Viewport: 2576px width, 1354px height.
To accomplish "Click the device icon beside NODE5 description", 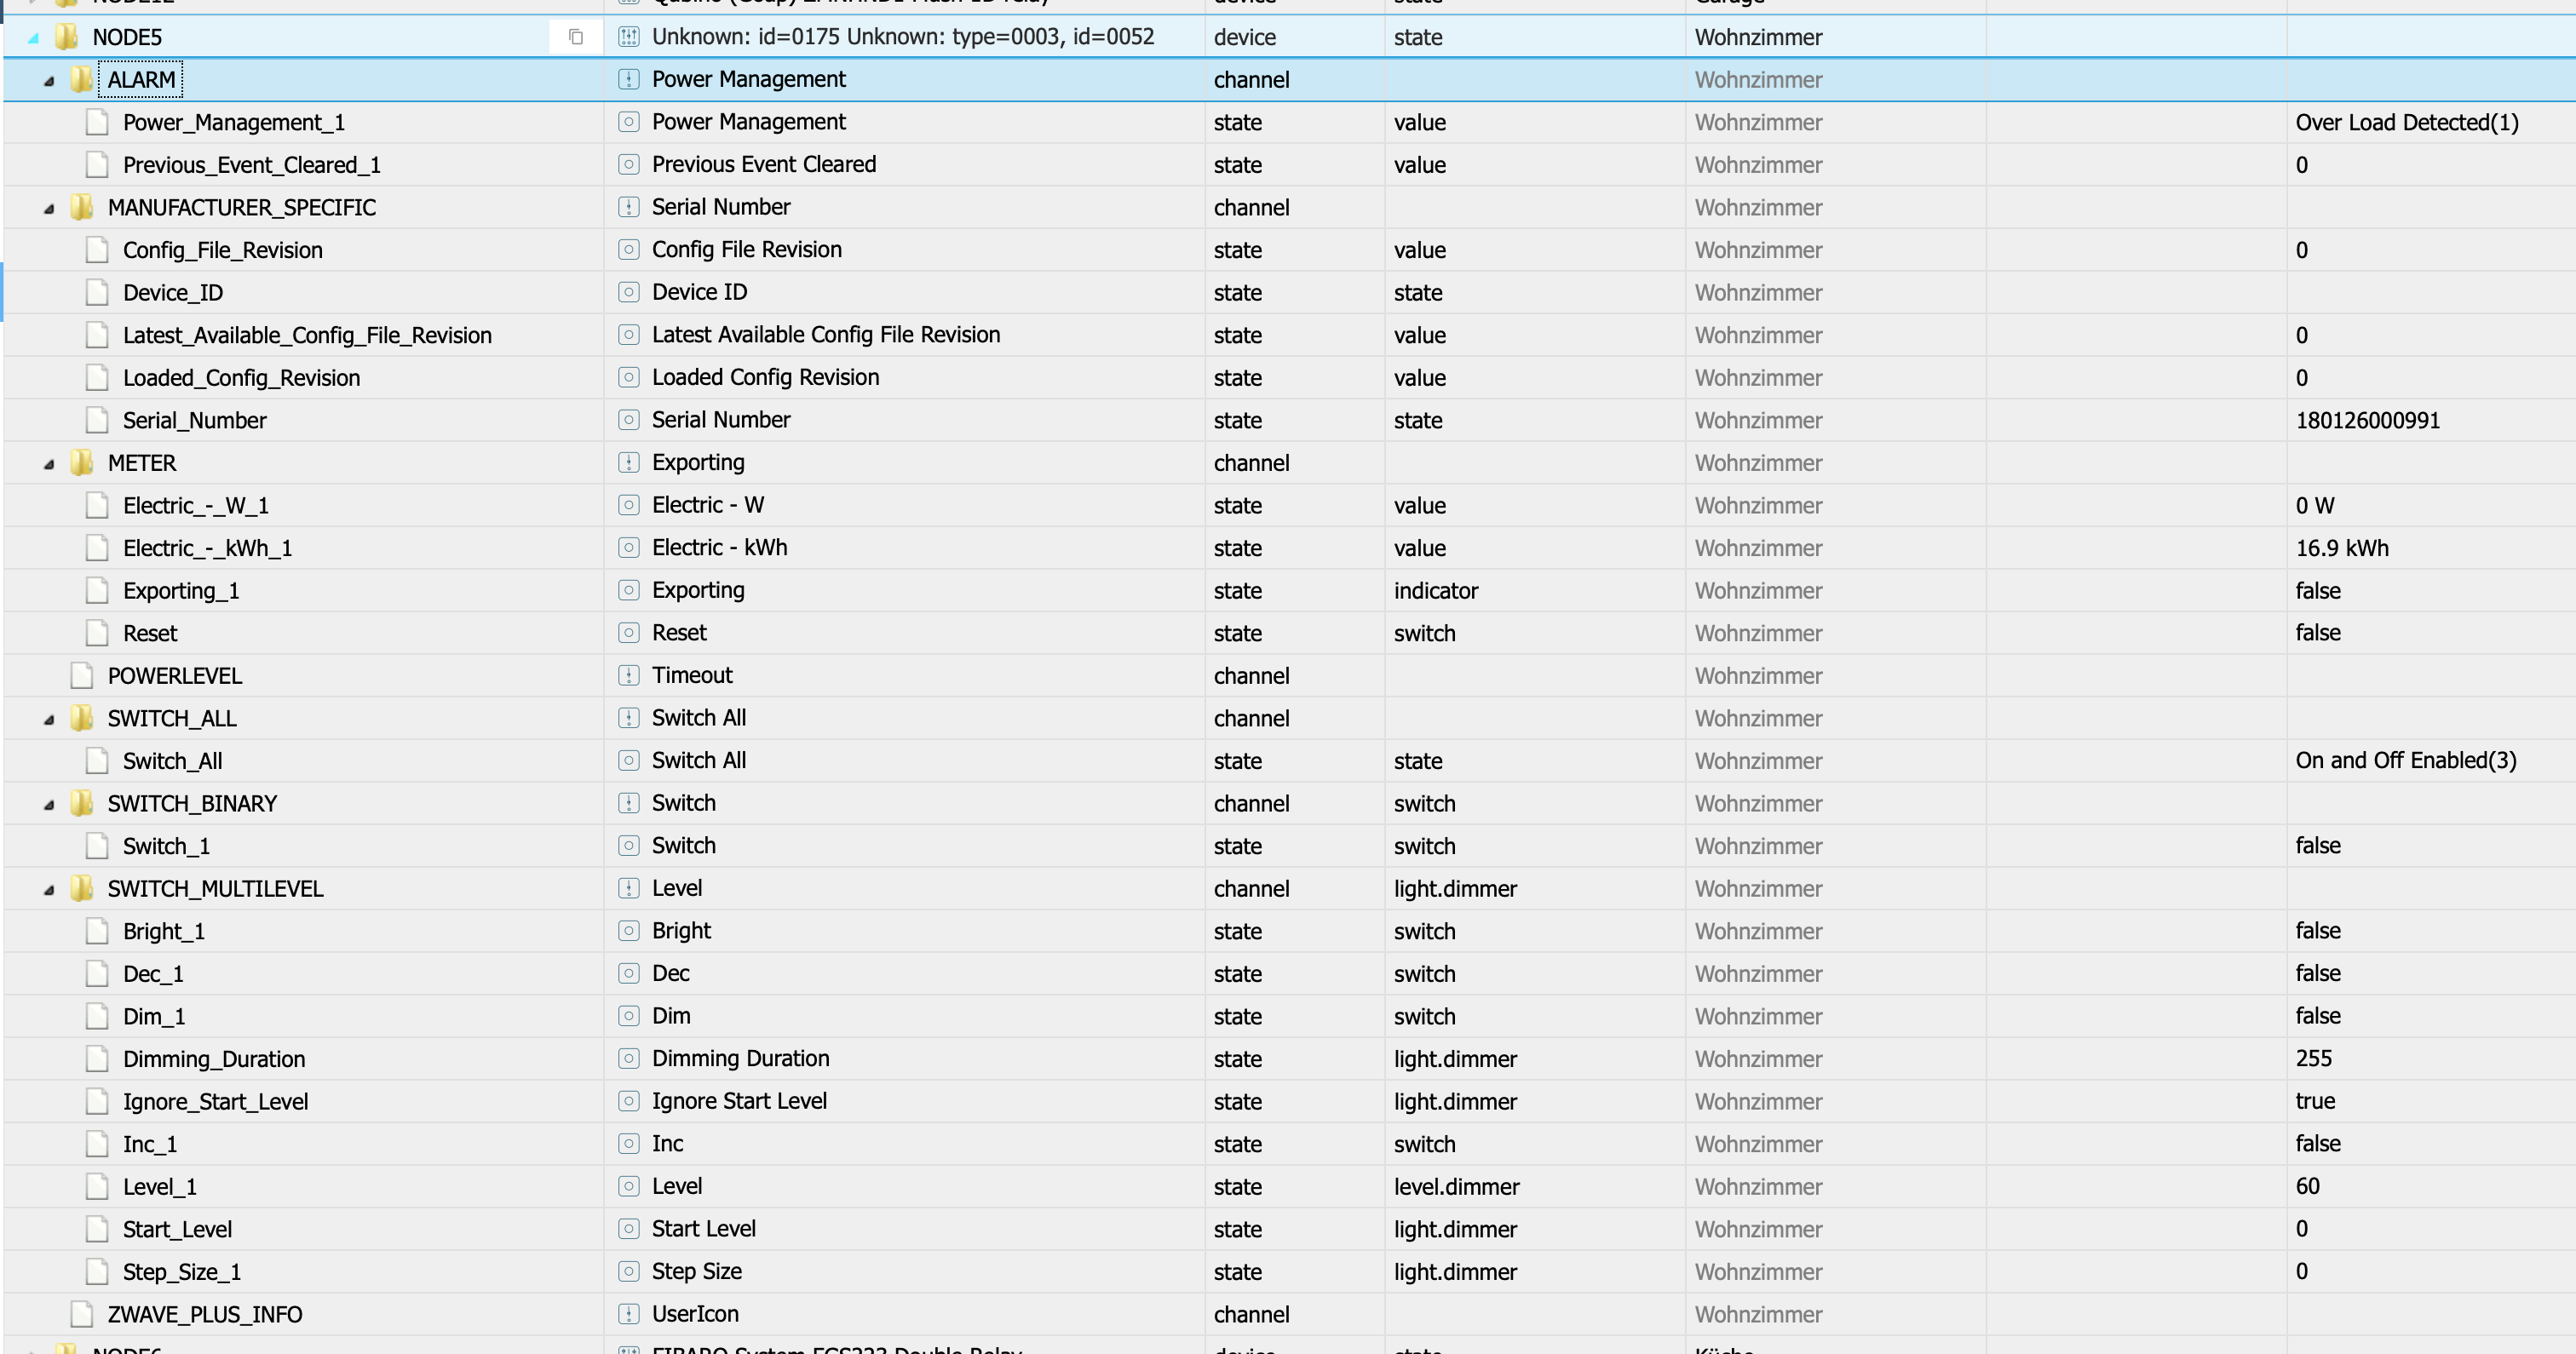I will click(x=628, y=37).
